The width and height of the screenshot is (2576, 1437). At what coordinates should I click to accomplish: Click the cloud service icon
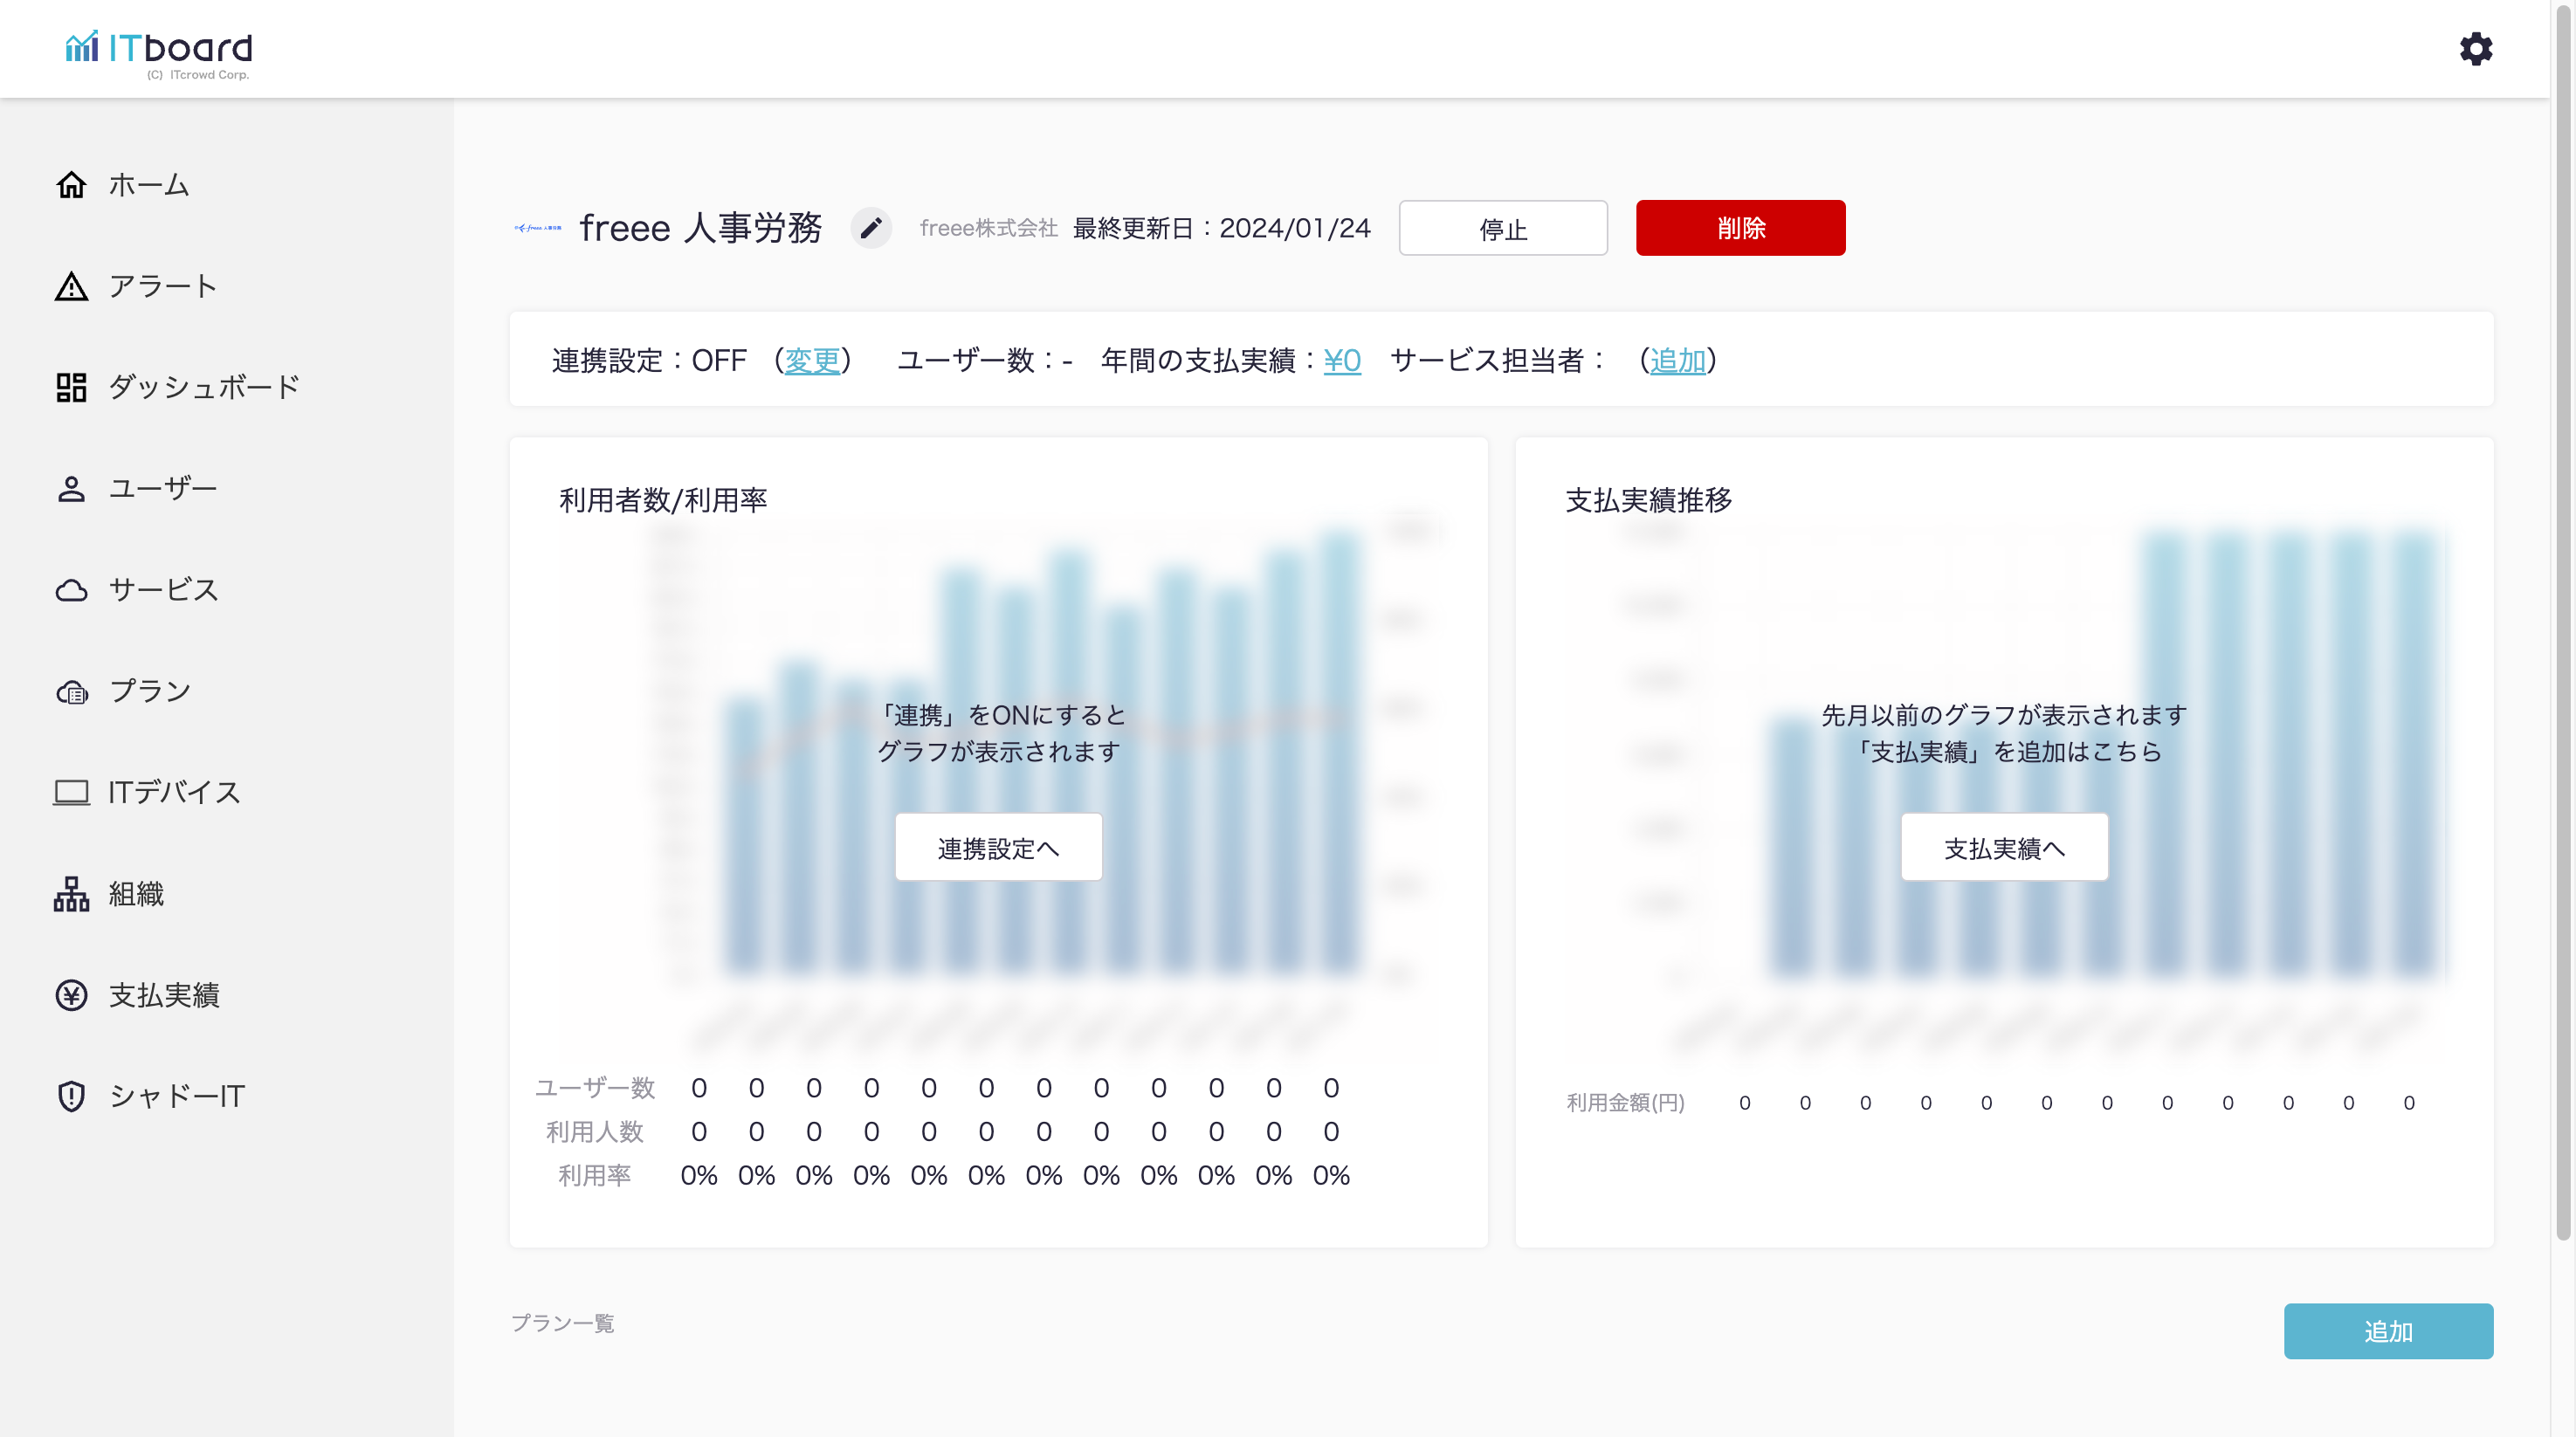click(x=71, y=590)
